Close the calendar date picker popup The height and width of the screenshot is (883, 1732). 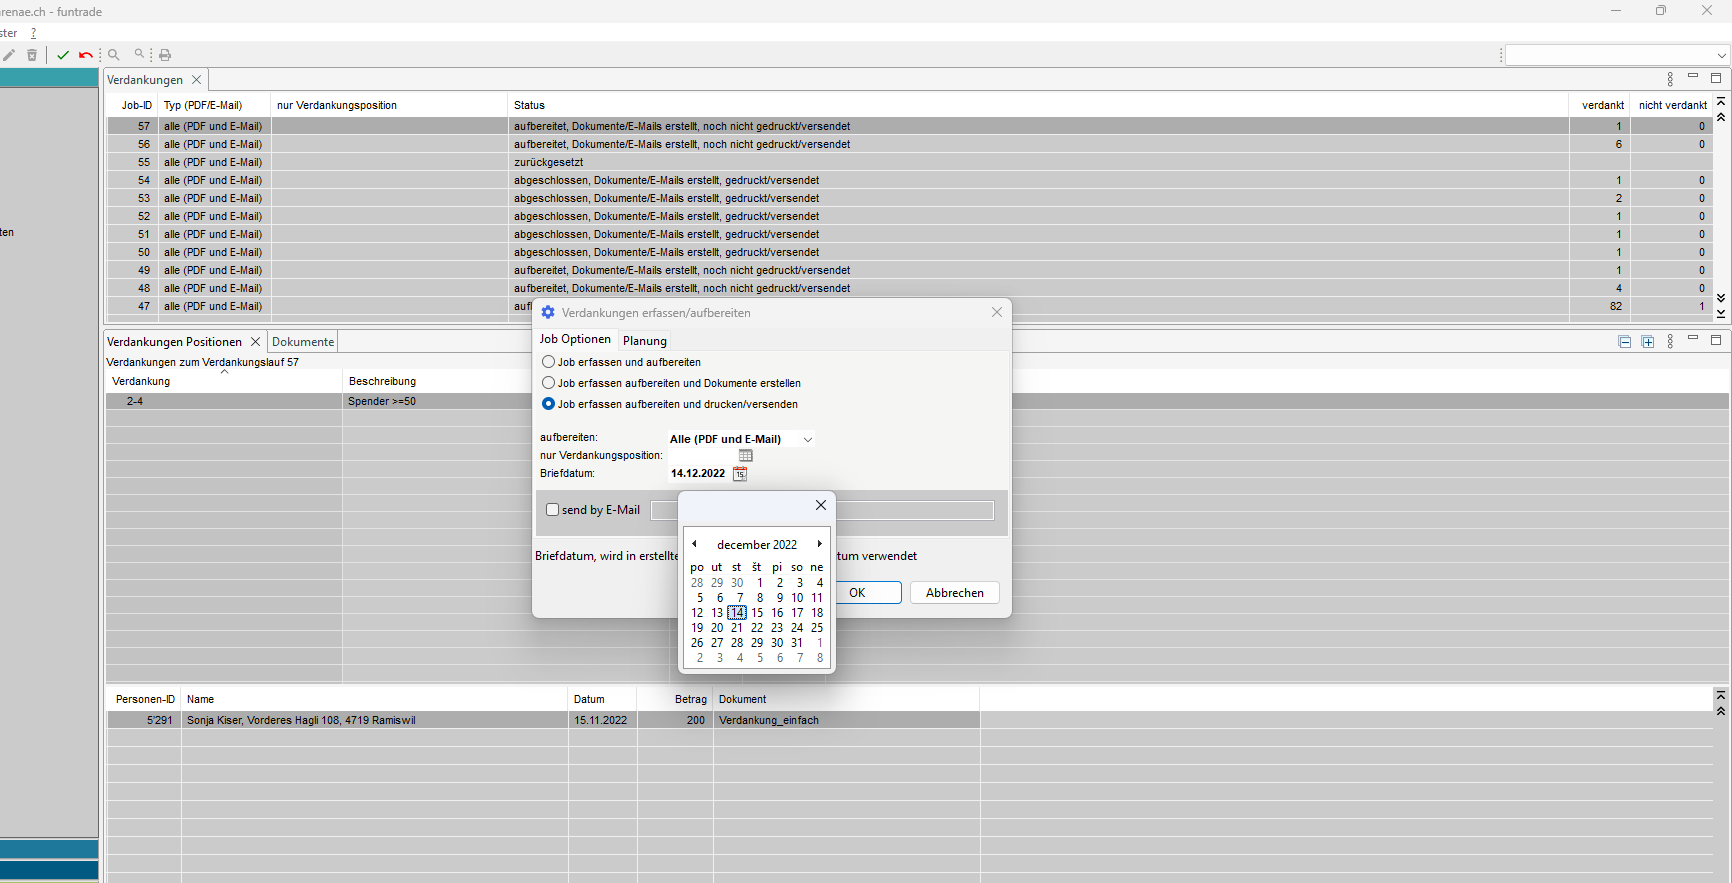(821, 505)
